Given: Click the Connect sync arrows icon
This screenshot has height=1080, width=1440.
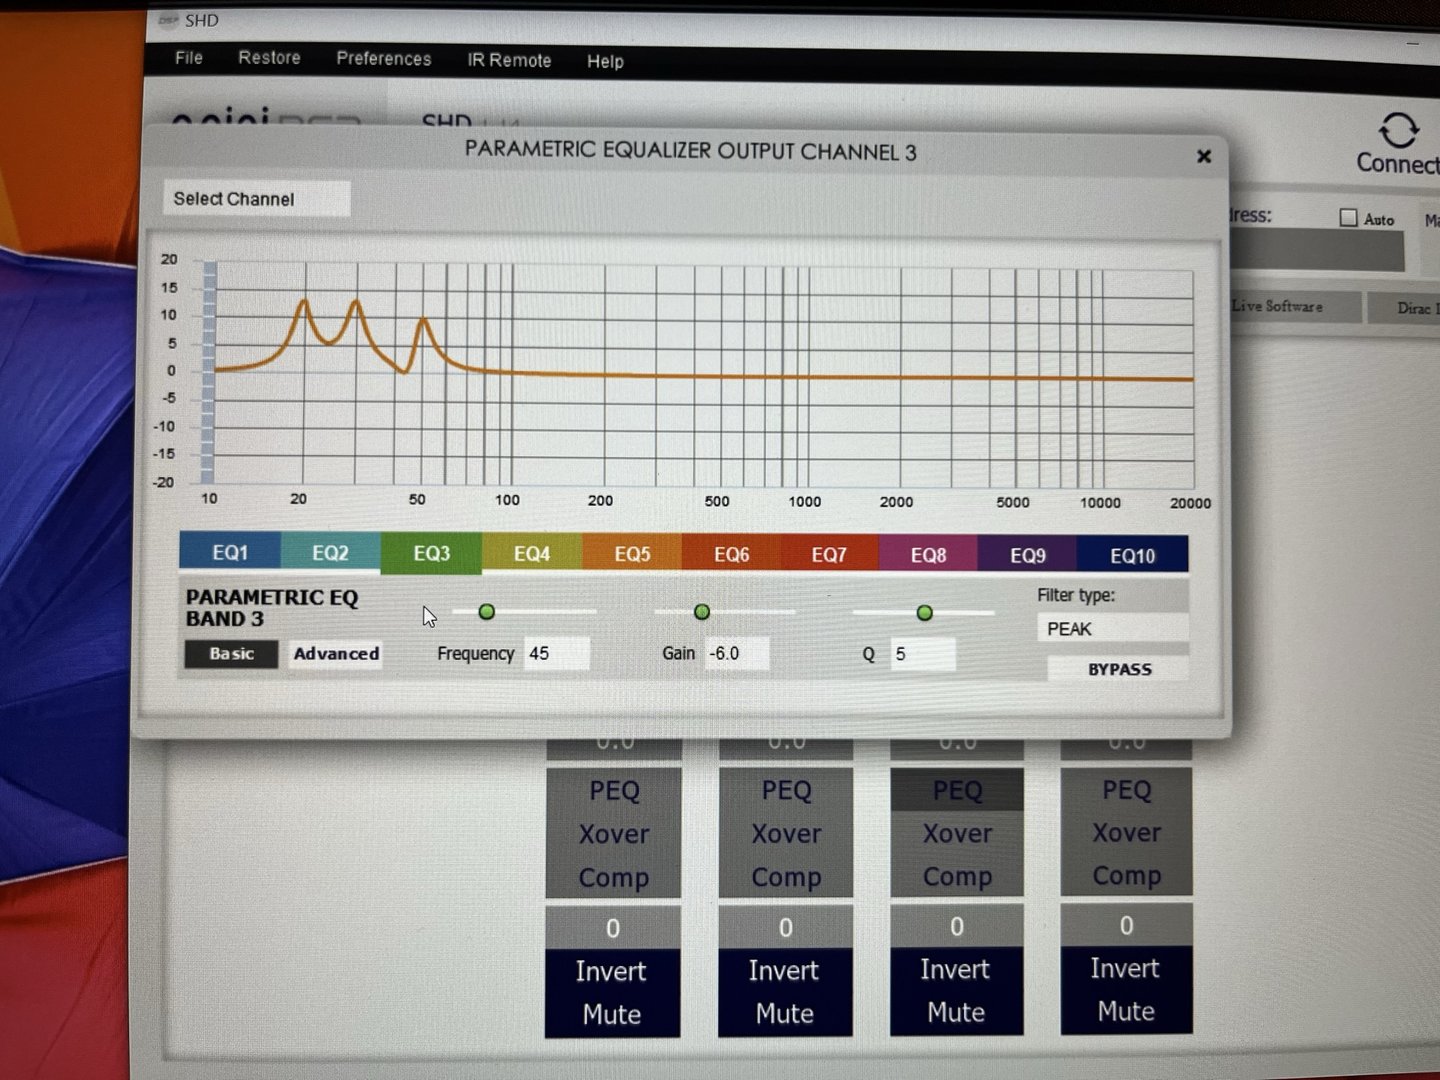Looking at the screenshot, I should (x=1398, y=130).
